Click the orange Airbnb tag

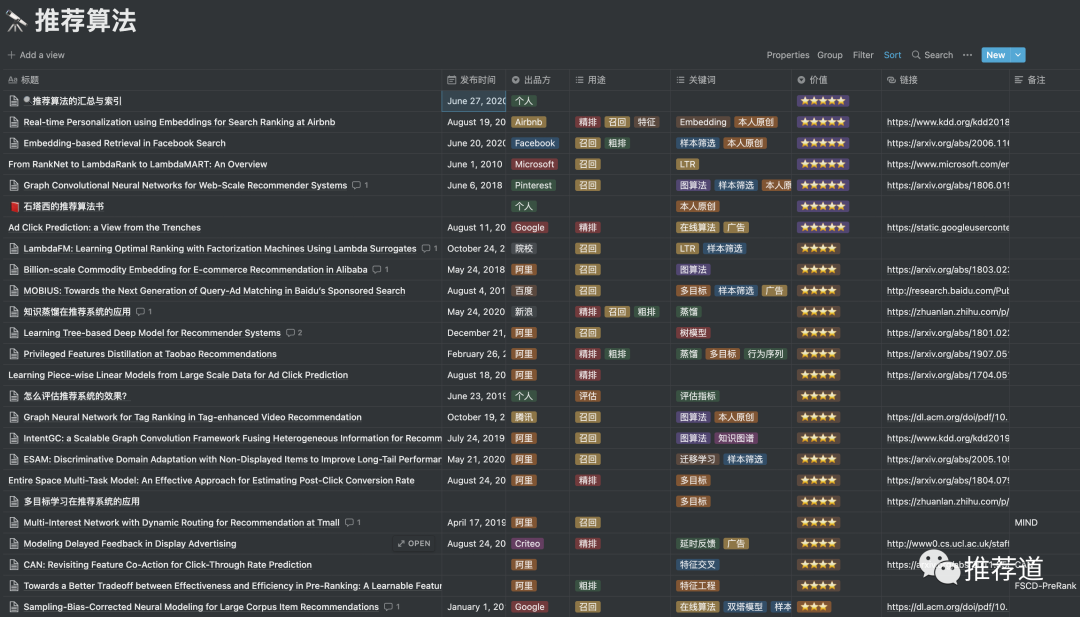[528, 122]
